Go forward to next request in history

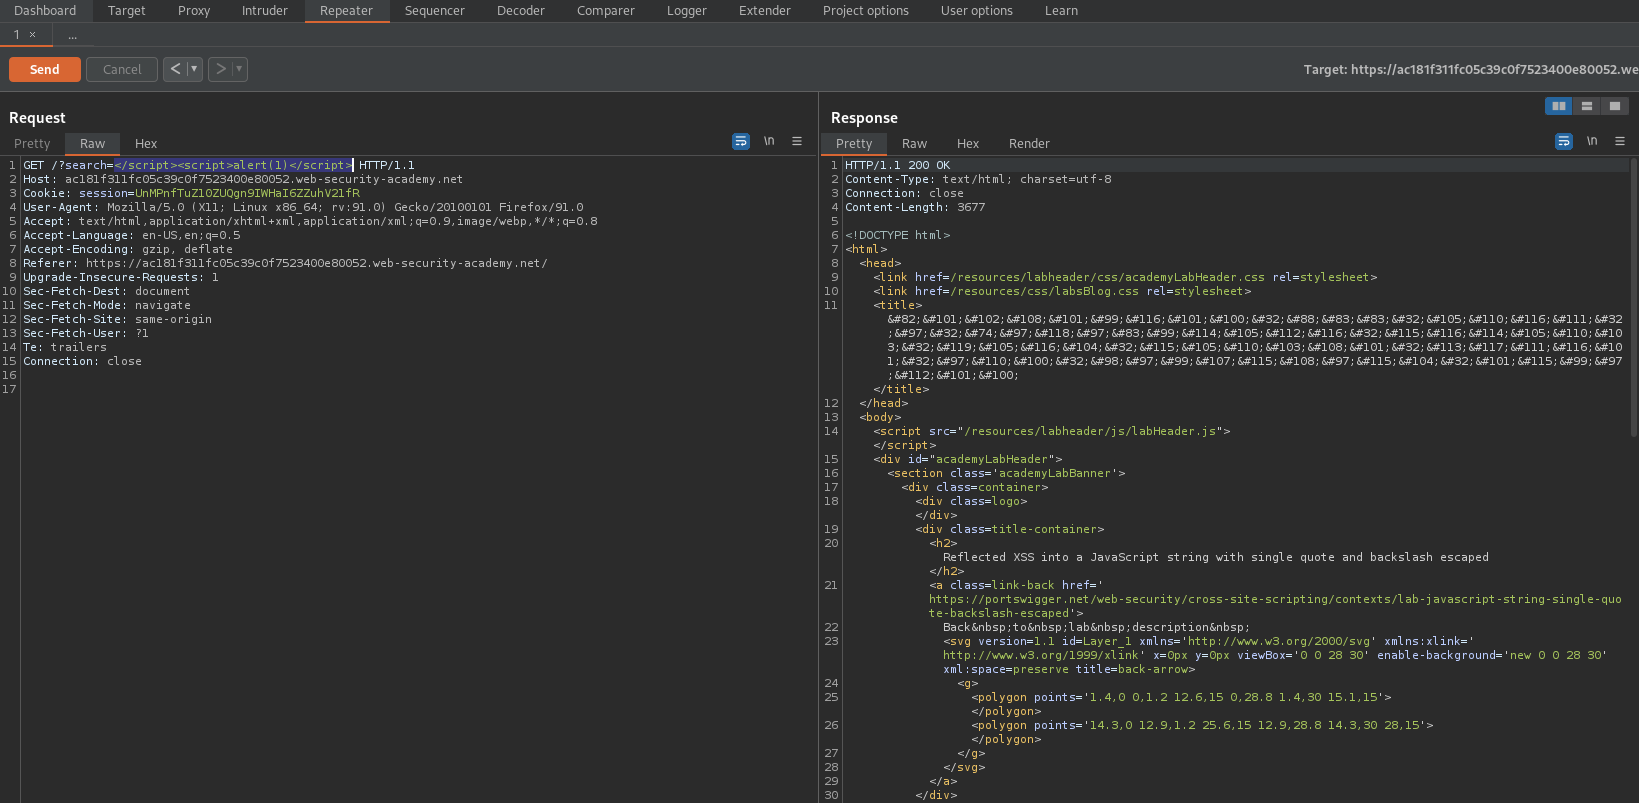coord(221,69)
